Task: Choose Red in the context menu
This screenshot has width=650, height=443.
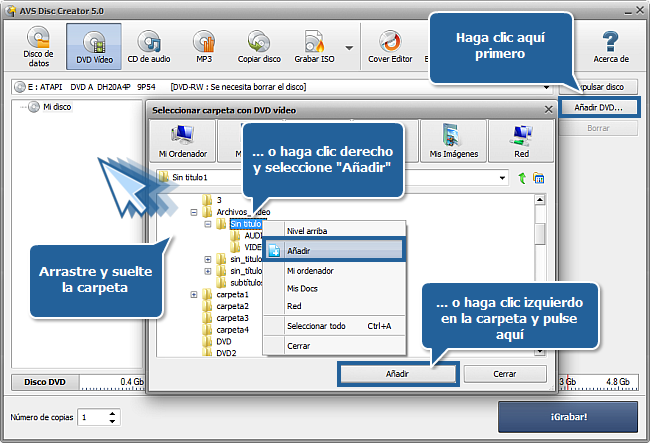Action: coord(335,306)
